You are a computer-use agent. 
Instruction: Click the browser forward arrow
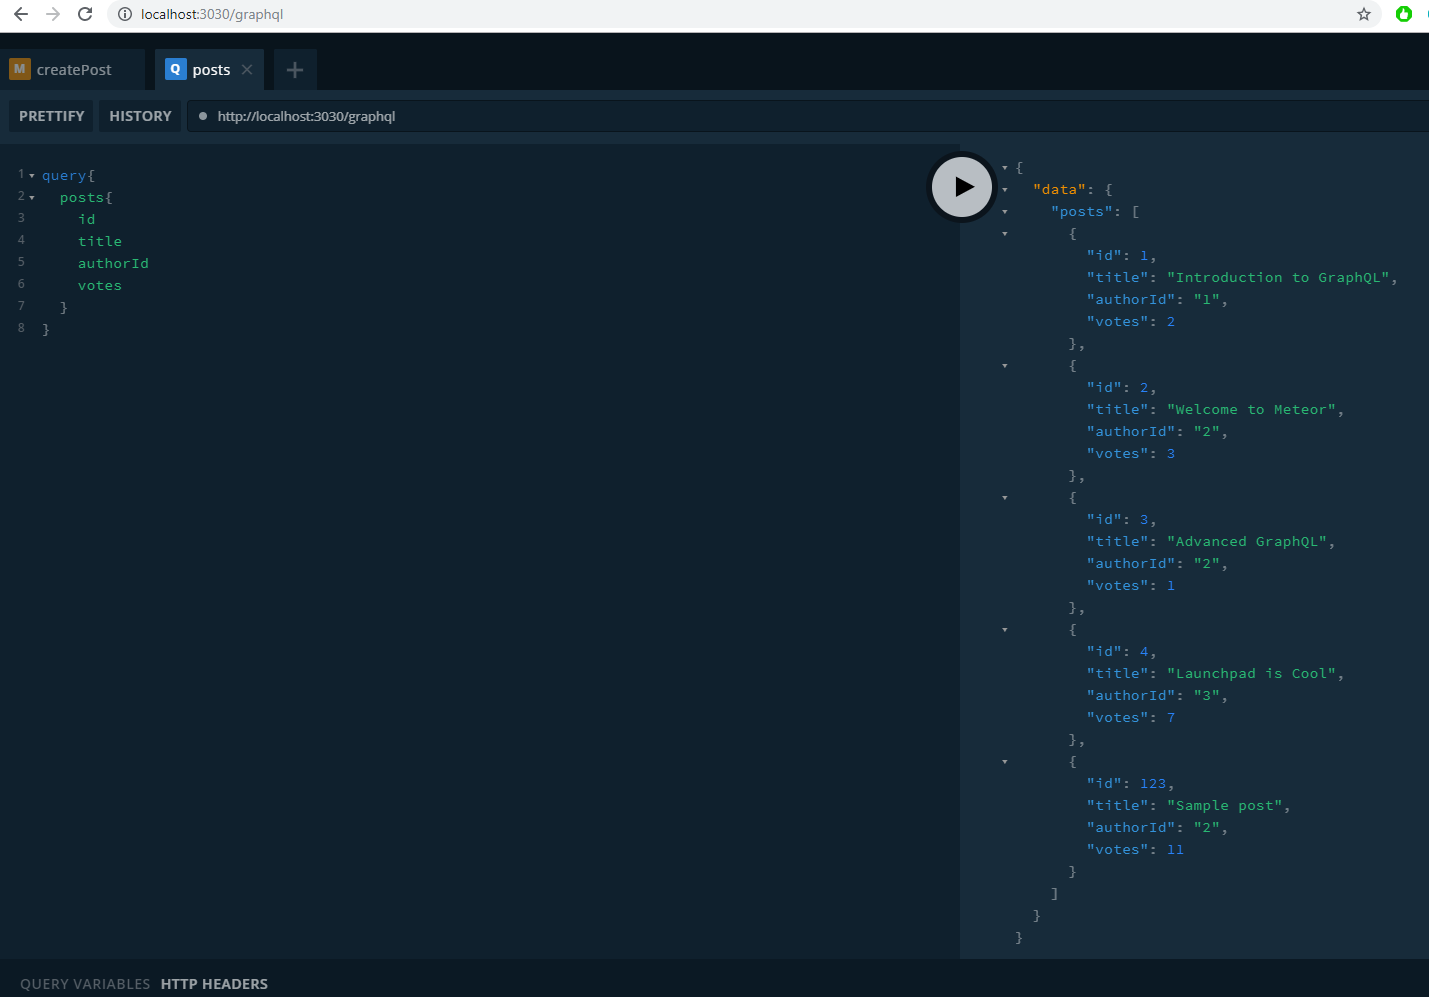pos(53,14)
